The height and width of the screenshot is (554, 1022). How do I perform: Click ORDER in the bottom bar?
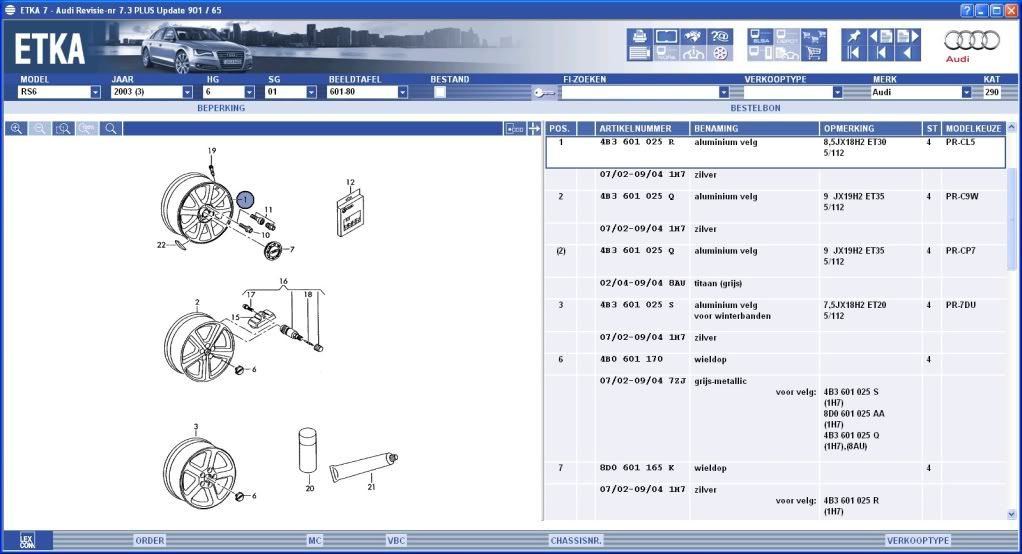point(150,540)
